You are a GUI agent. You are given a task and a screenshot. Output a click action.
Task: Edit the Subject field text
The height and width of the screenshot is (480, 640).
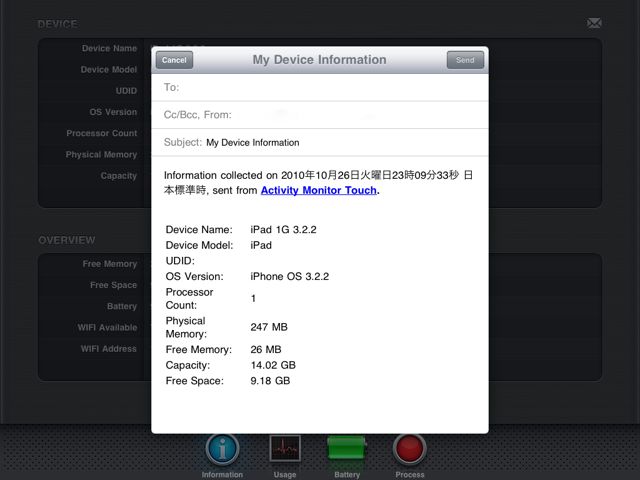point(320,142)
